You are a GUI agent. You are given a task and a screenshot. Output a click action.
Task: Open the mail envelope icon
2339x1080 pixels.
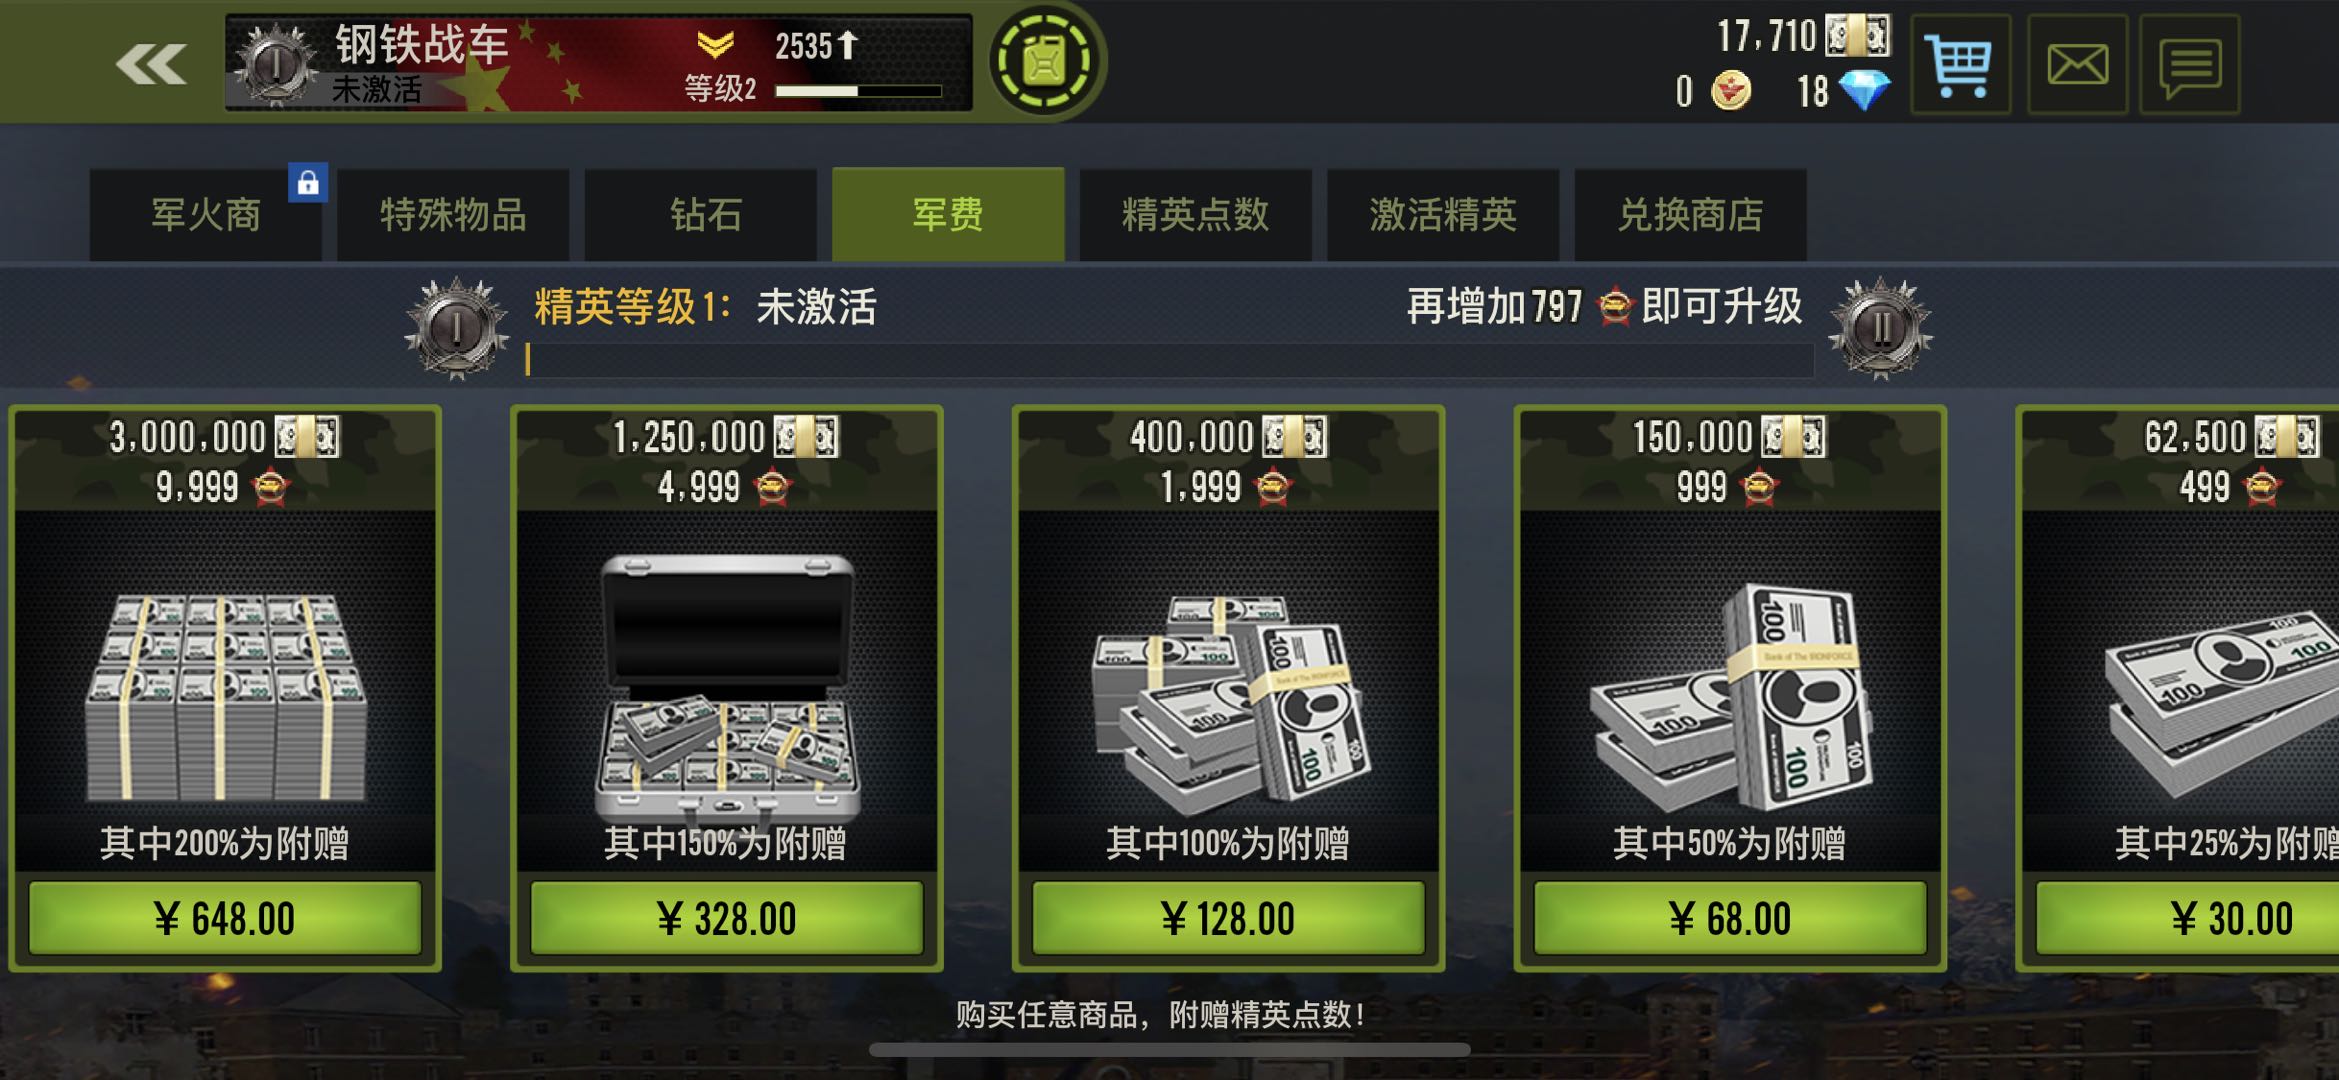click(2077, 65)
